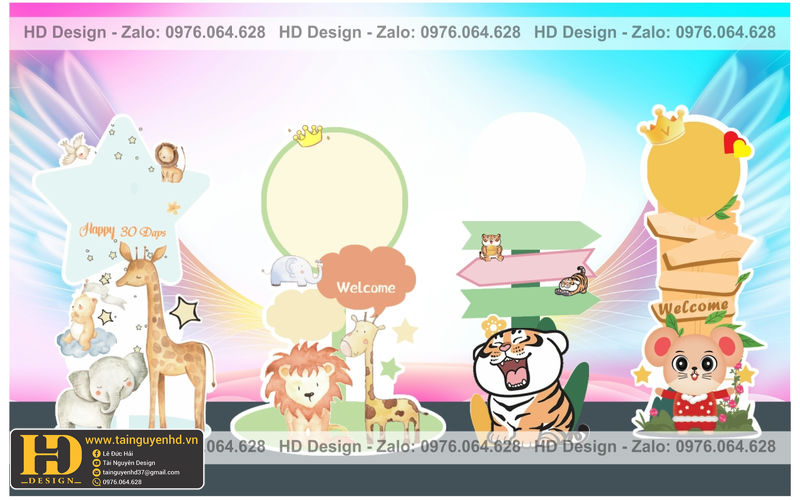Click the email envelope icon
Image resolution: width=800 pixels, height=500 pixels.
click(96, 472)
